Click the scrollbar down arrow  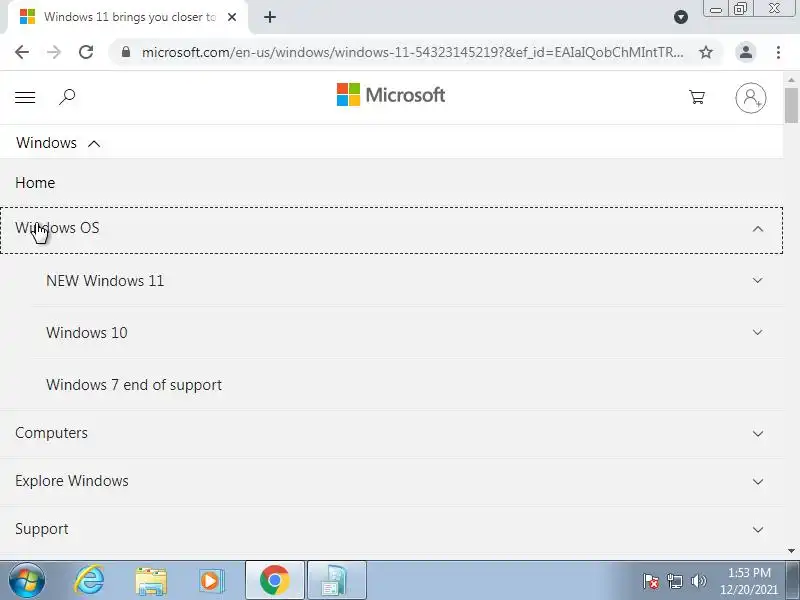pos(791,551)
